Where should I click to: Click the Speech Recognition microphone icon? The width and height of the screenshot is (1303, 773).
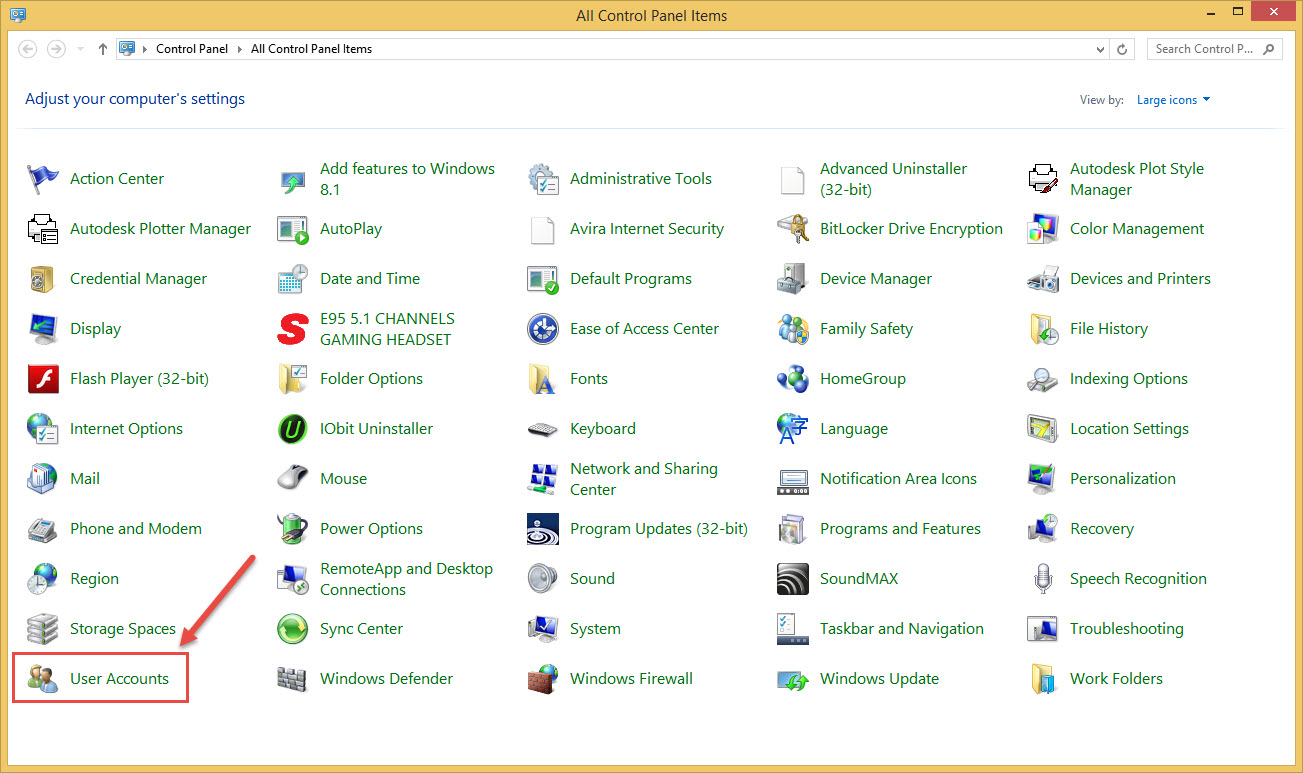click(1043, 579)
